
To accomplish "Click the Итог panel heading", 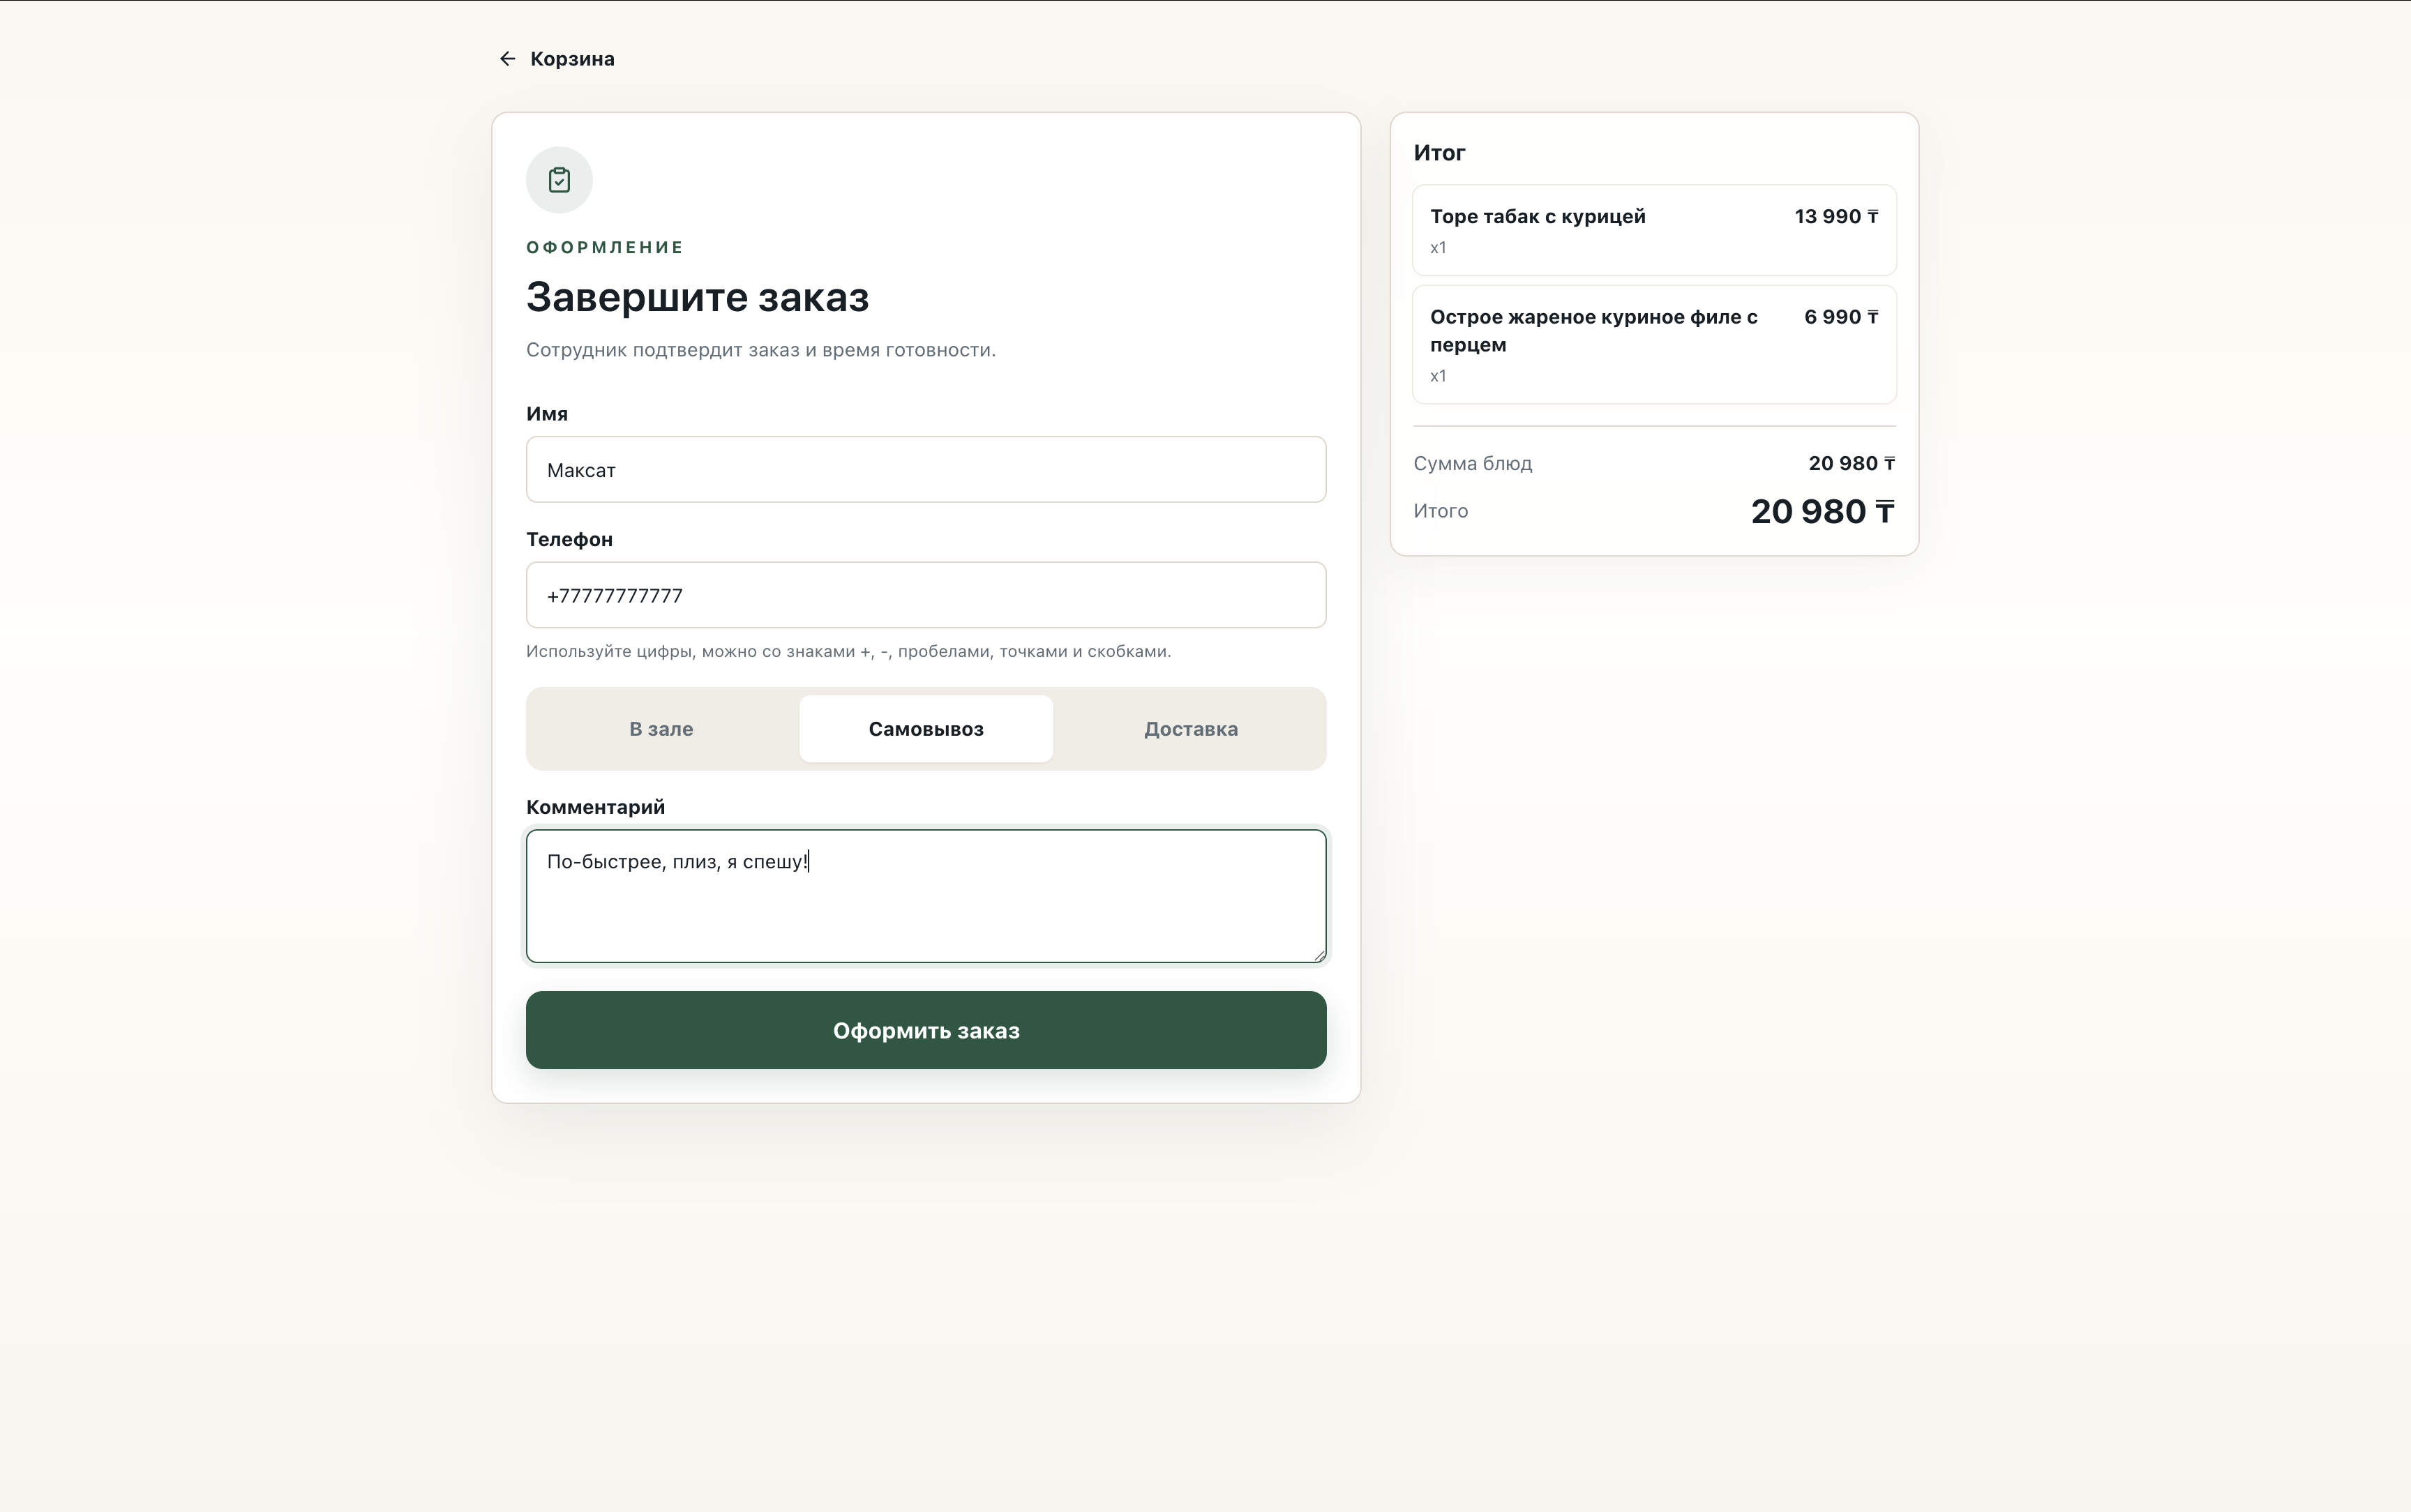I will tap(1439, 153).
